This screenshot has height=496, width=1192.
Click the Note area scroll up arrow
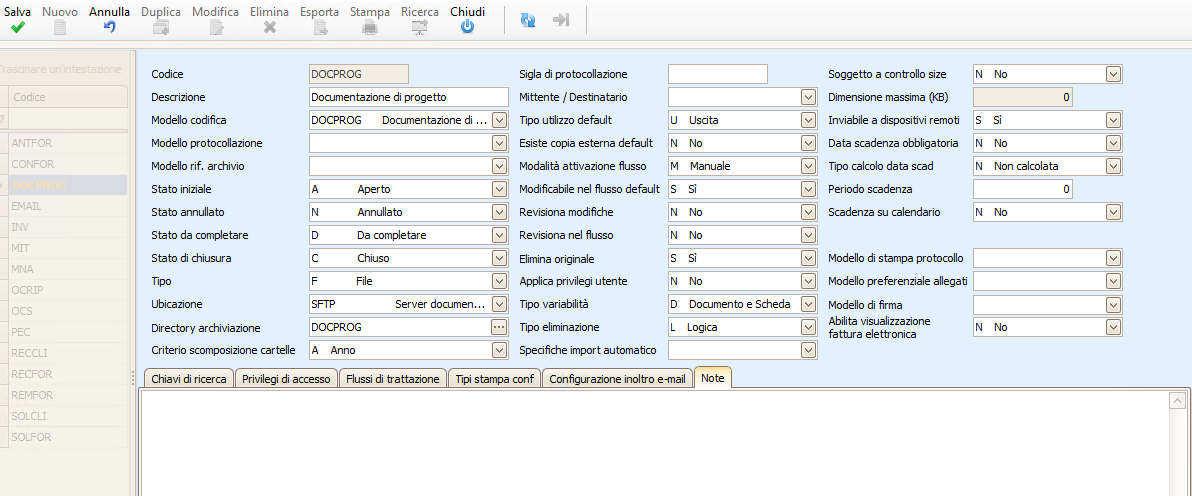tap(1177, 402)
